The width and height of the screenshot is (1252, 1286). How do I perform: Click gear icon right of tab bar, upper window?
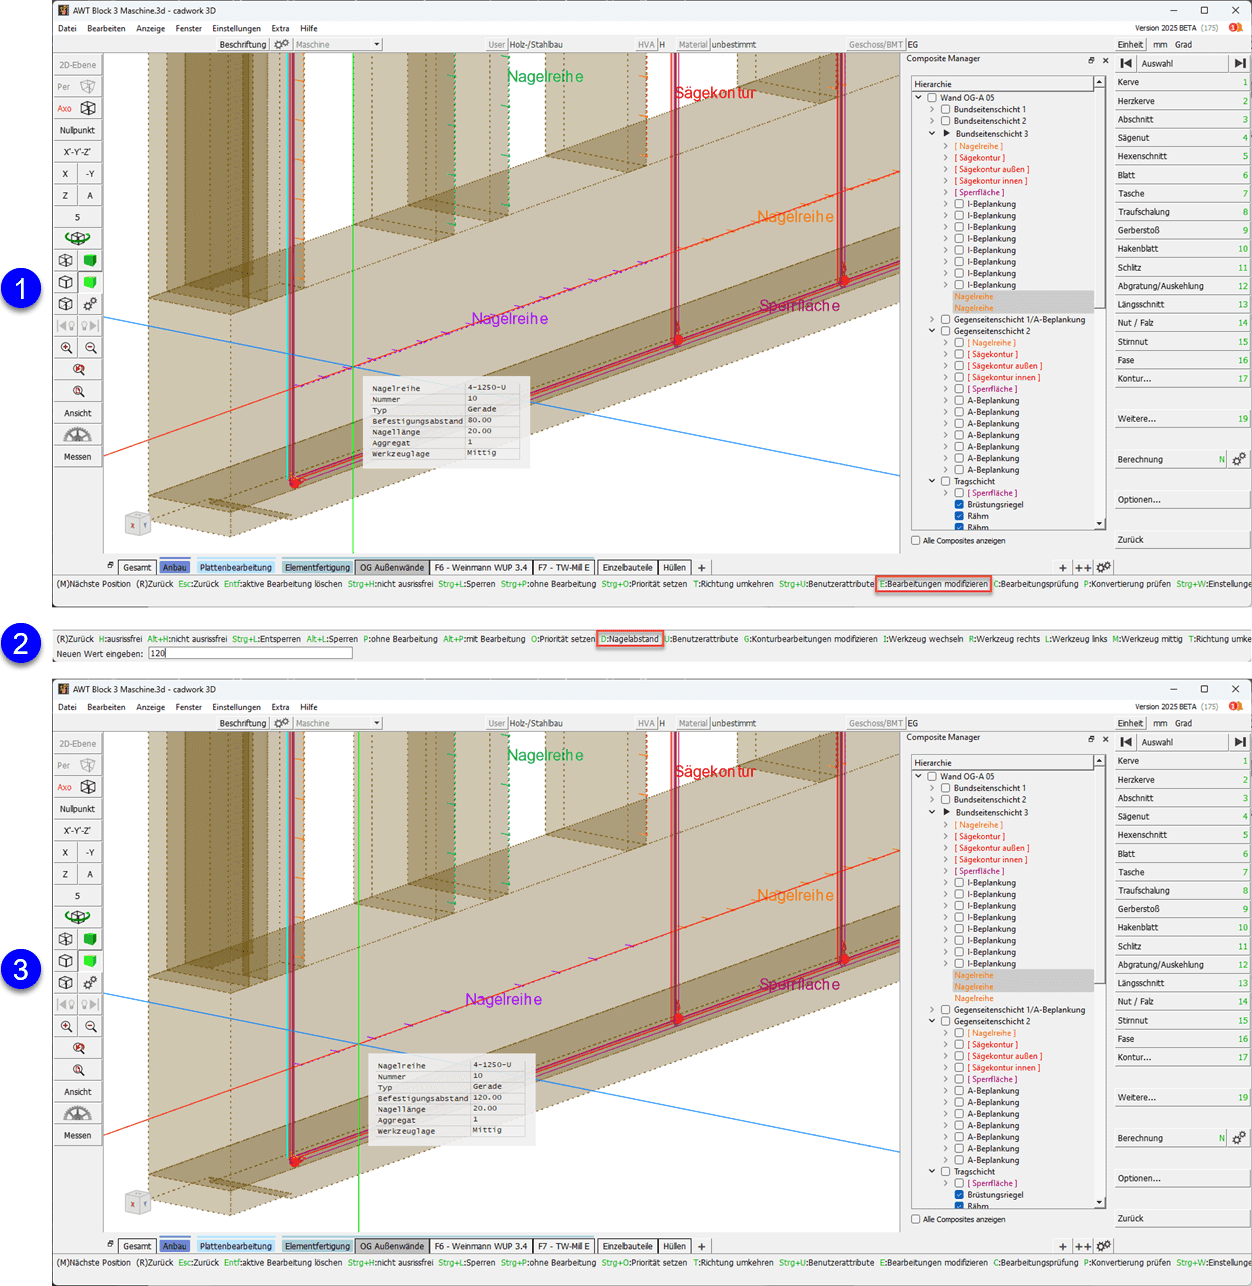[x=1103, y=567]
